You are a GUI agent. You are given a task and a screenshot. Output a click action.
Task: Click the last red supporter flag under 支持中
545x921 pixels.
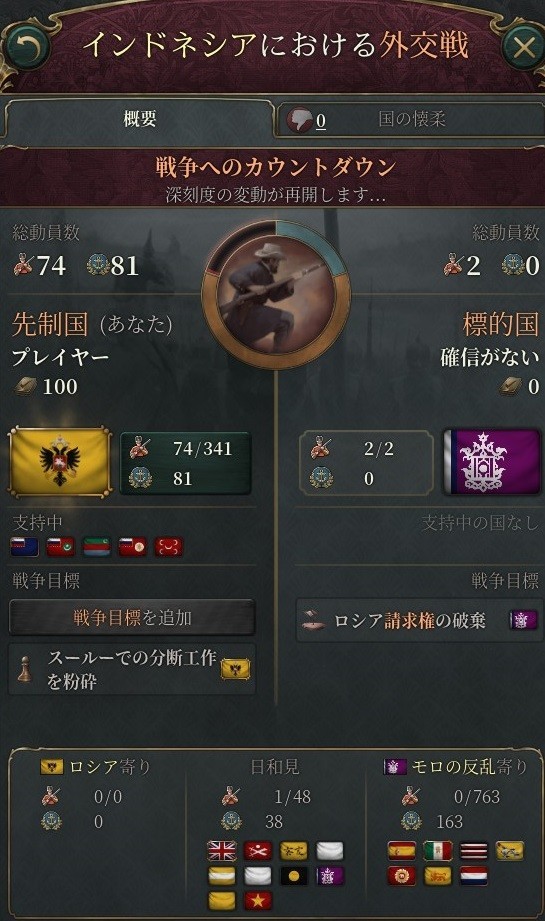pyautogui.click(x=169, y=546)
